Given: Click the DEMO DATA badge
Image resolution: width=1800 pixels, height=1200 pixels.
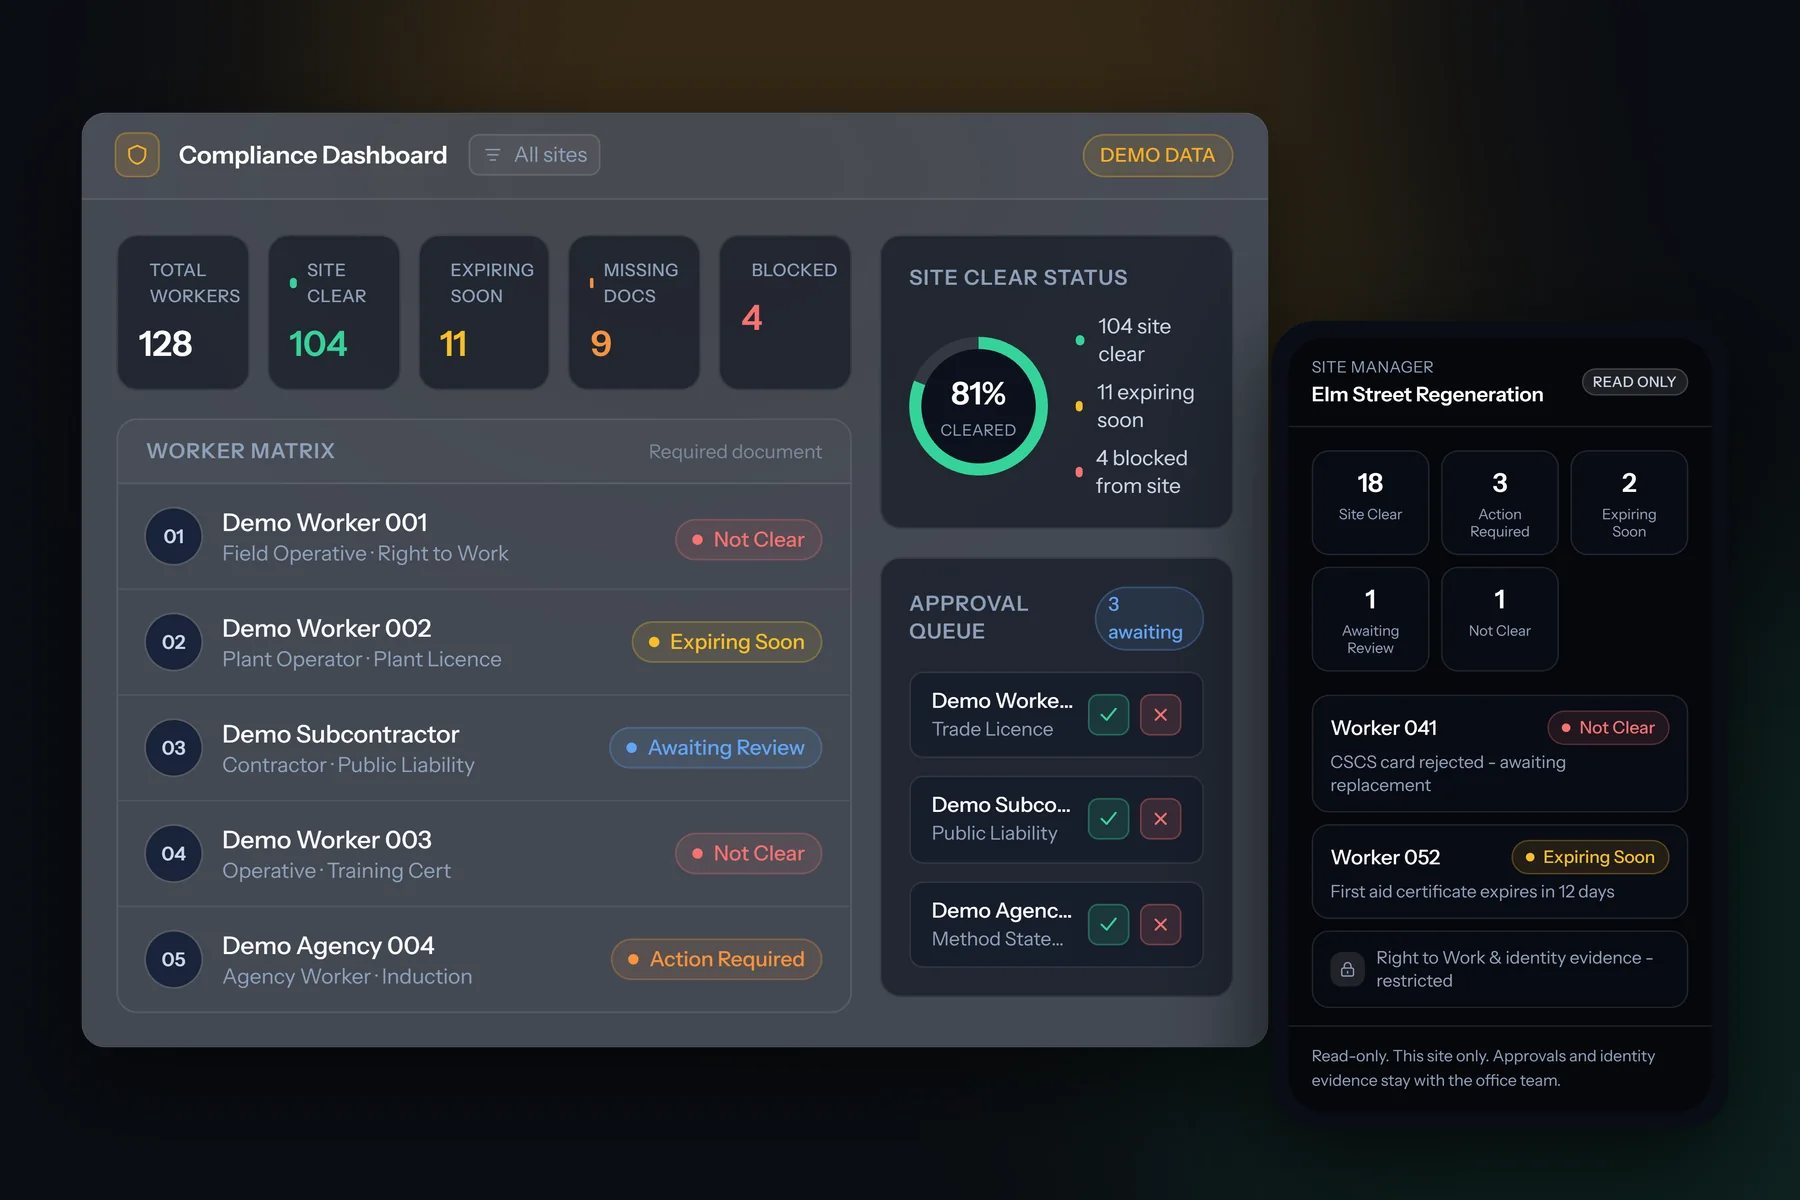Looking at the screenshot, I should 1157,155.
